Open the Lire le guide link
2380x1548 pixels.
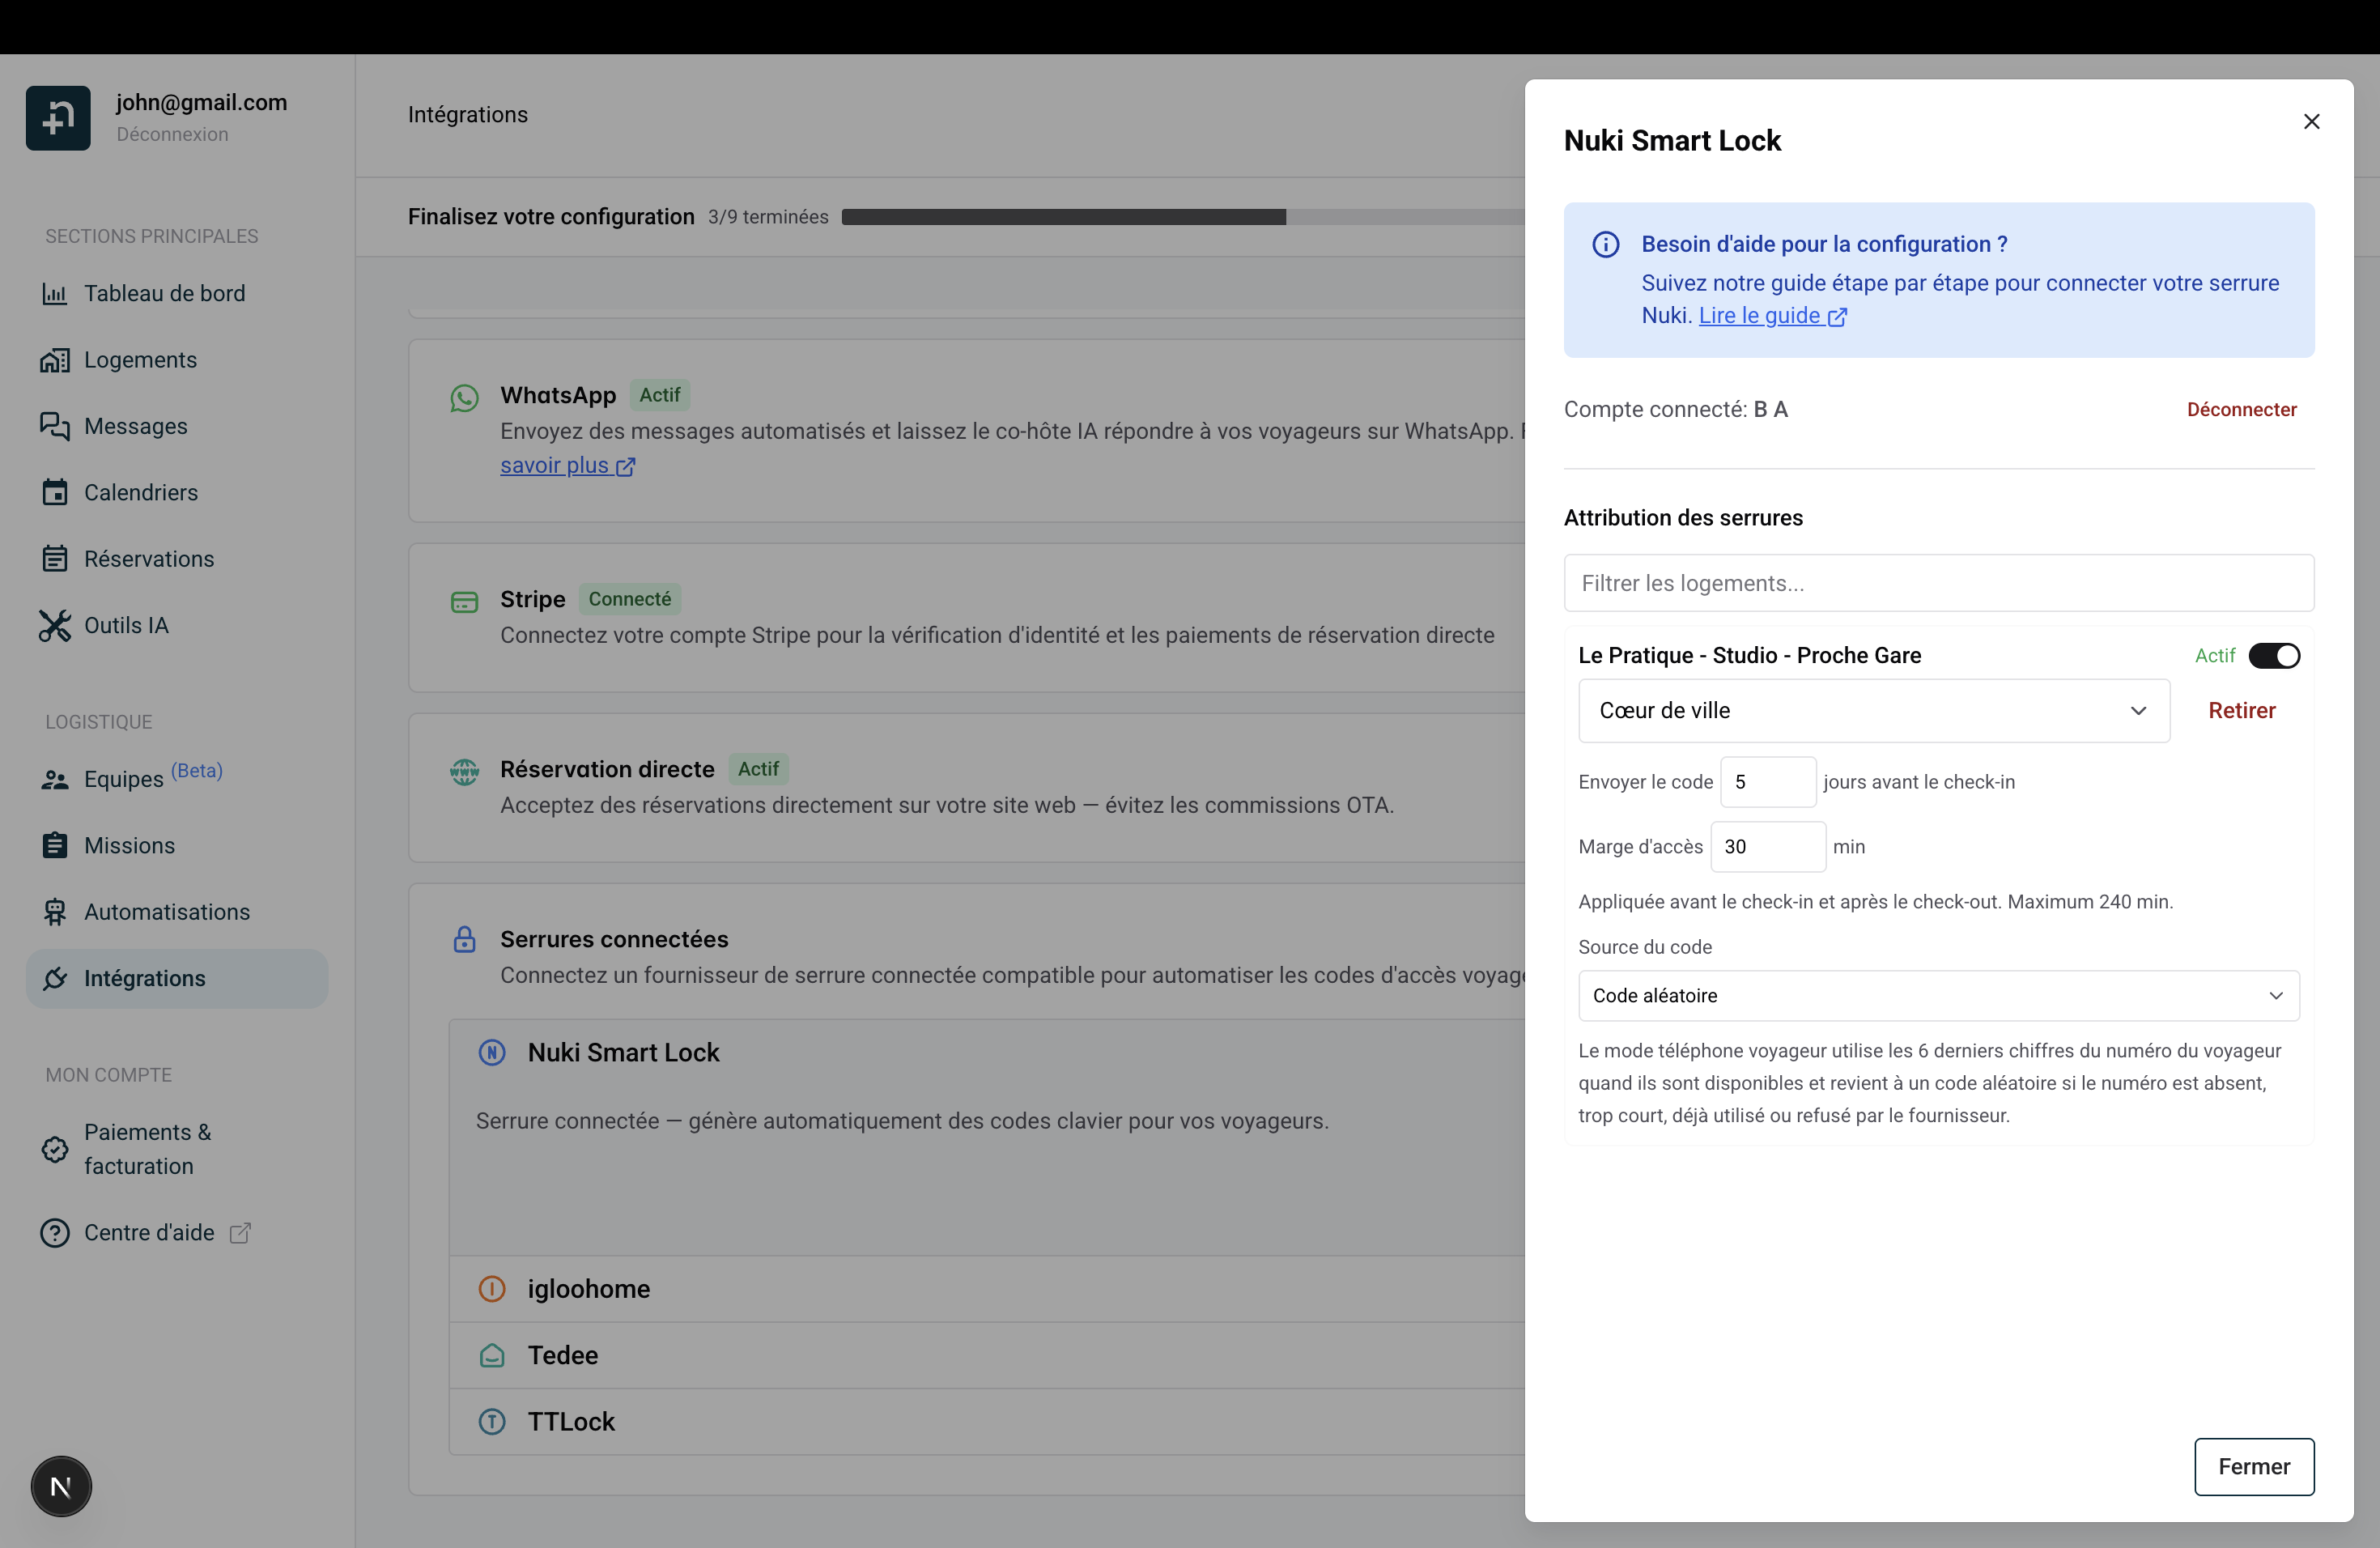[x=1772, y=316]
